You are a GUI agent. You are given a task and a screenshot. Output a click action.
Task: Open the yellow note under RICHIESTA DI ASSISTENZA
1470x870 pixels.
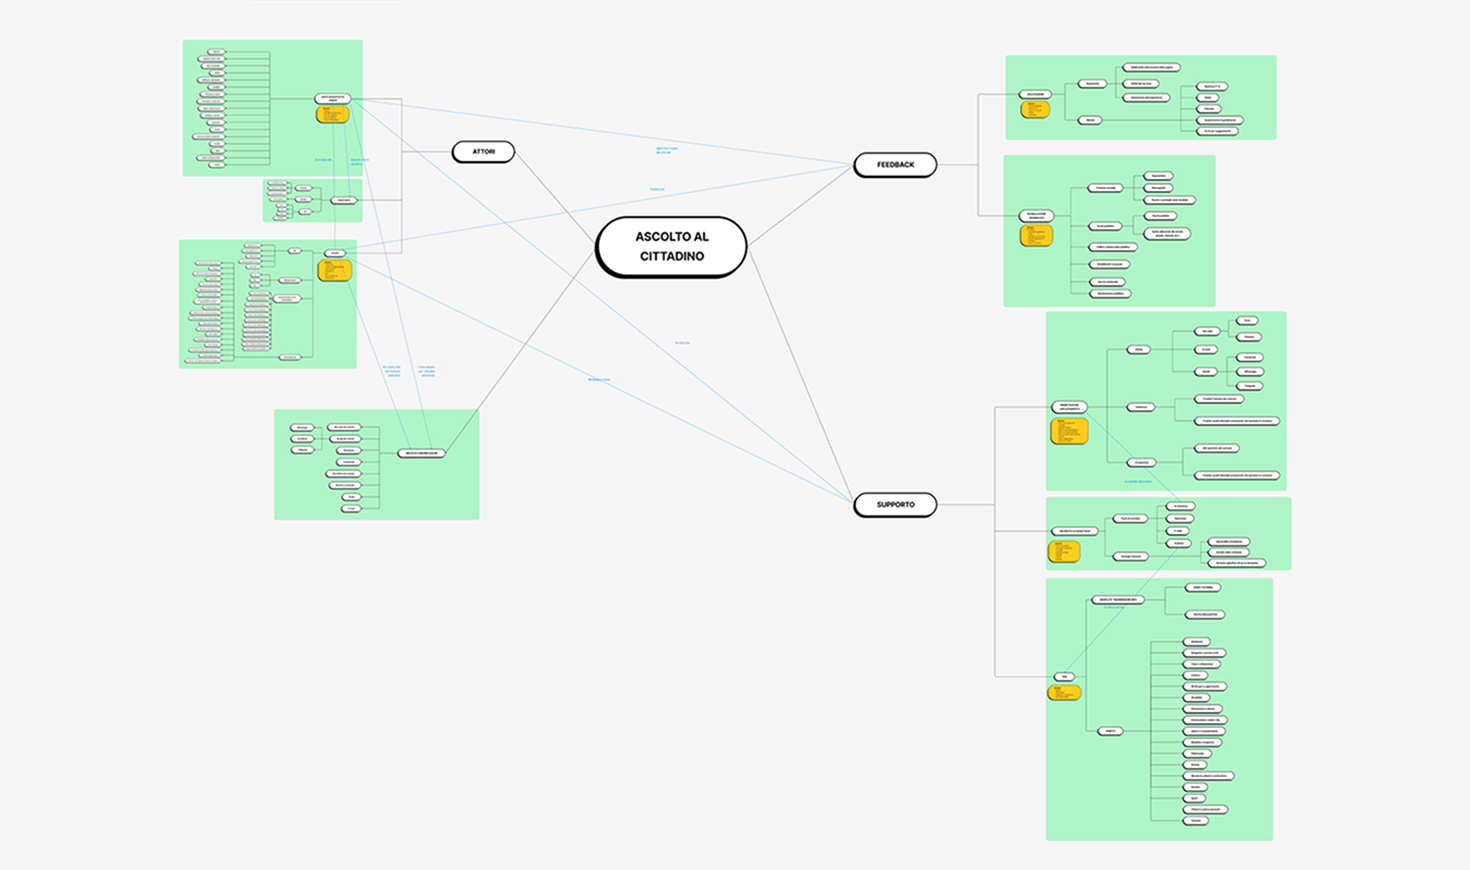[1063, 552]
